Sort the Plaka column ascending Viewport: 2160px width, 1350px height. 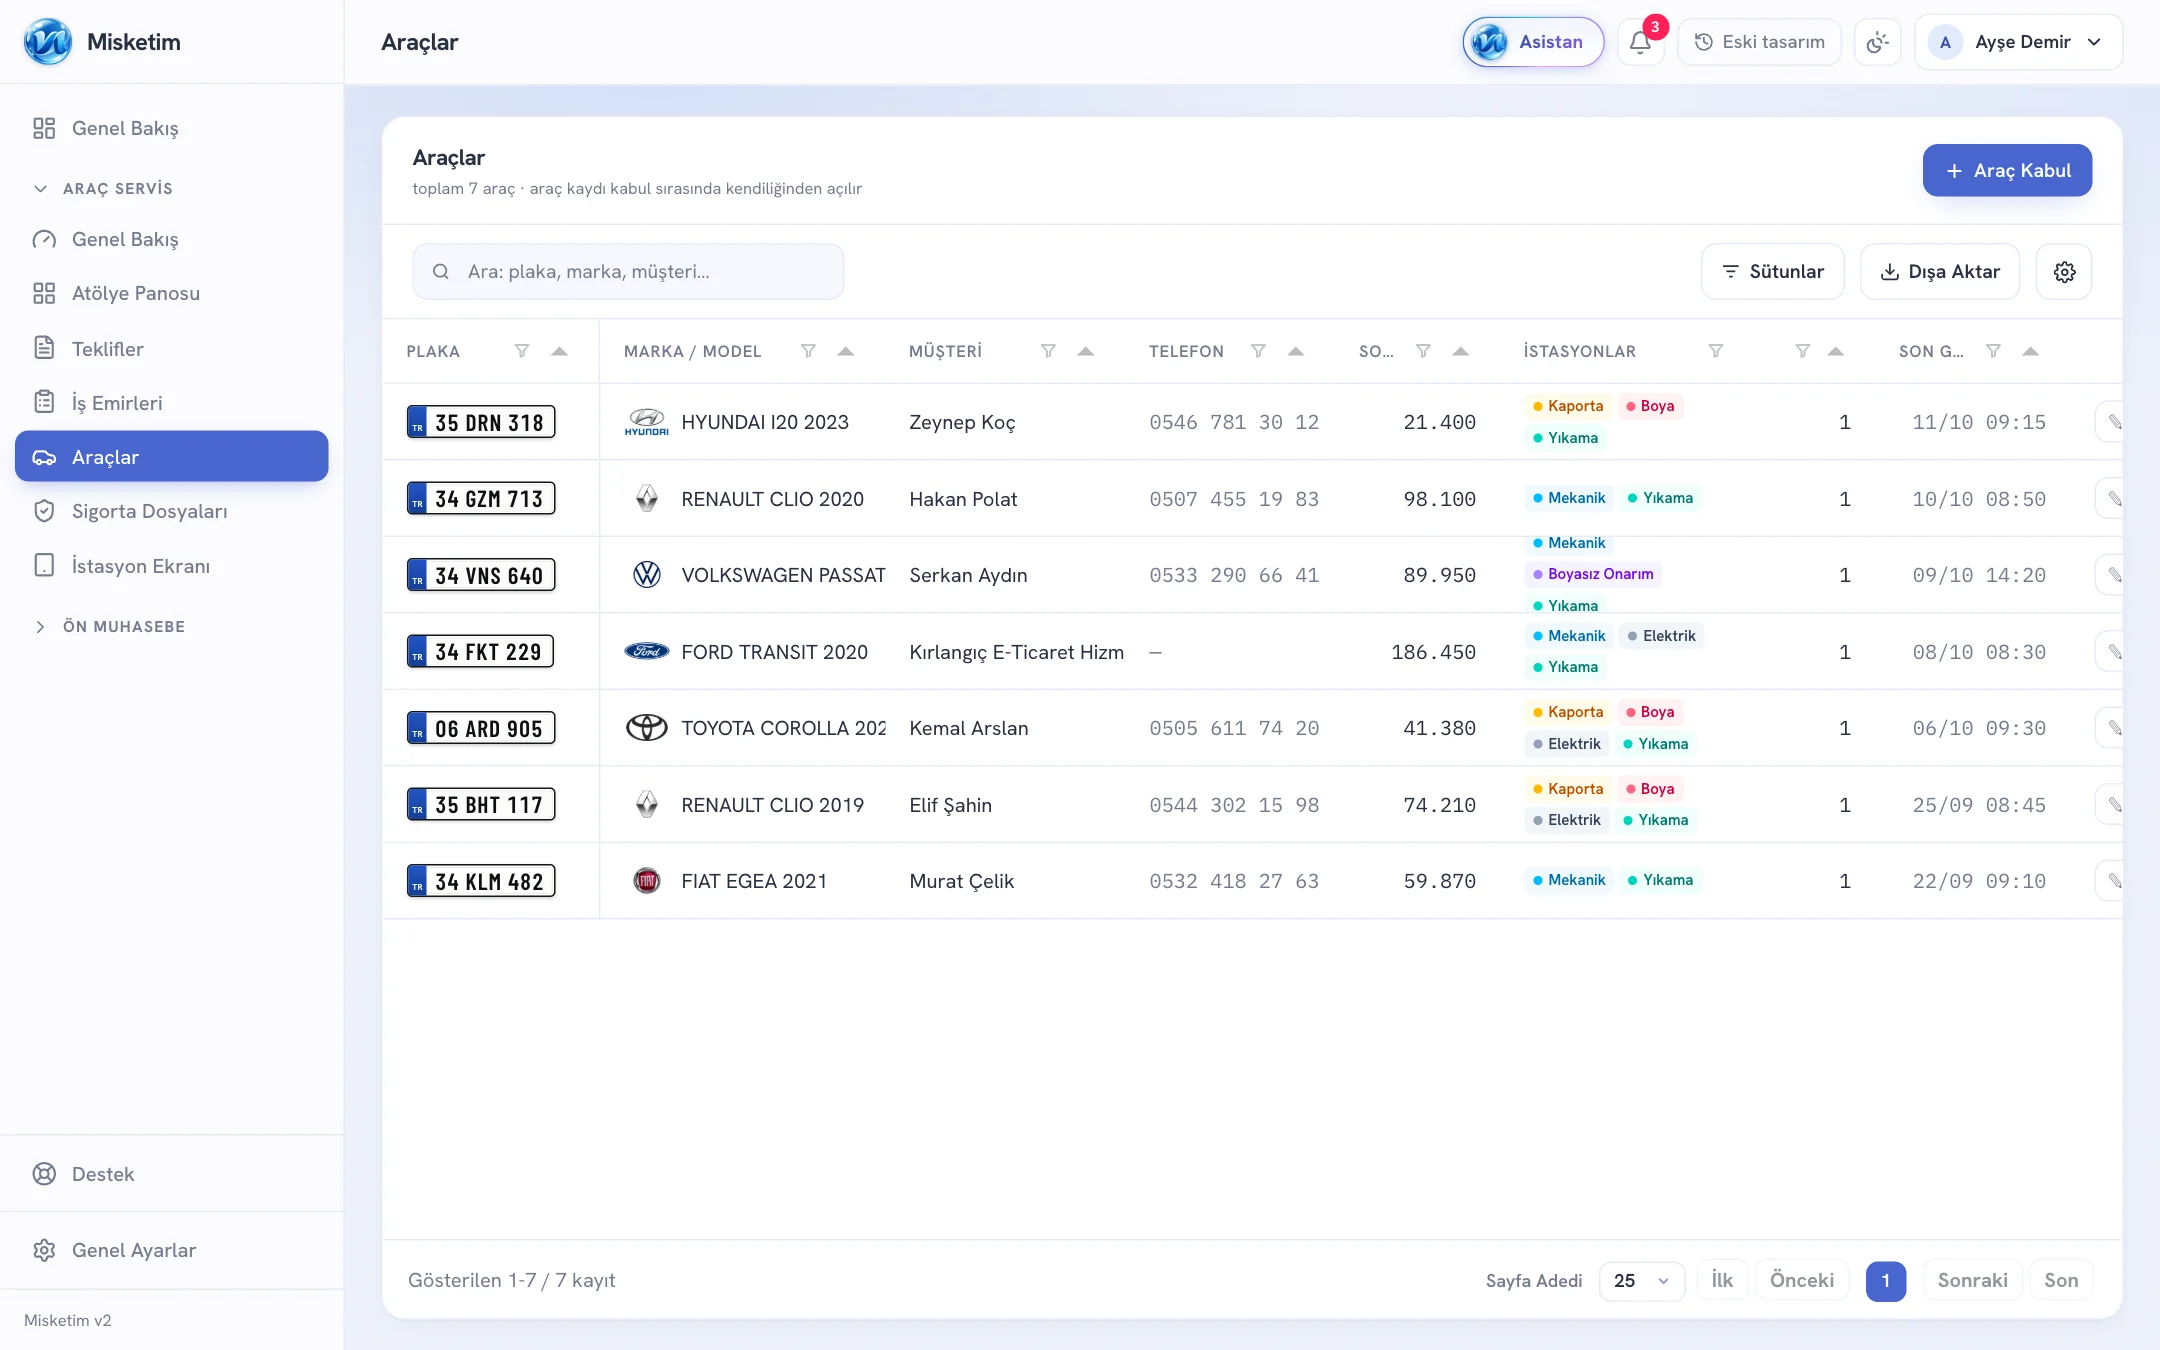coord(559,351)
